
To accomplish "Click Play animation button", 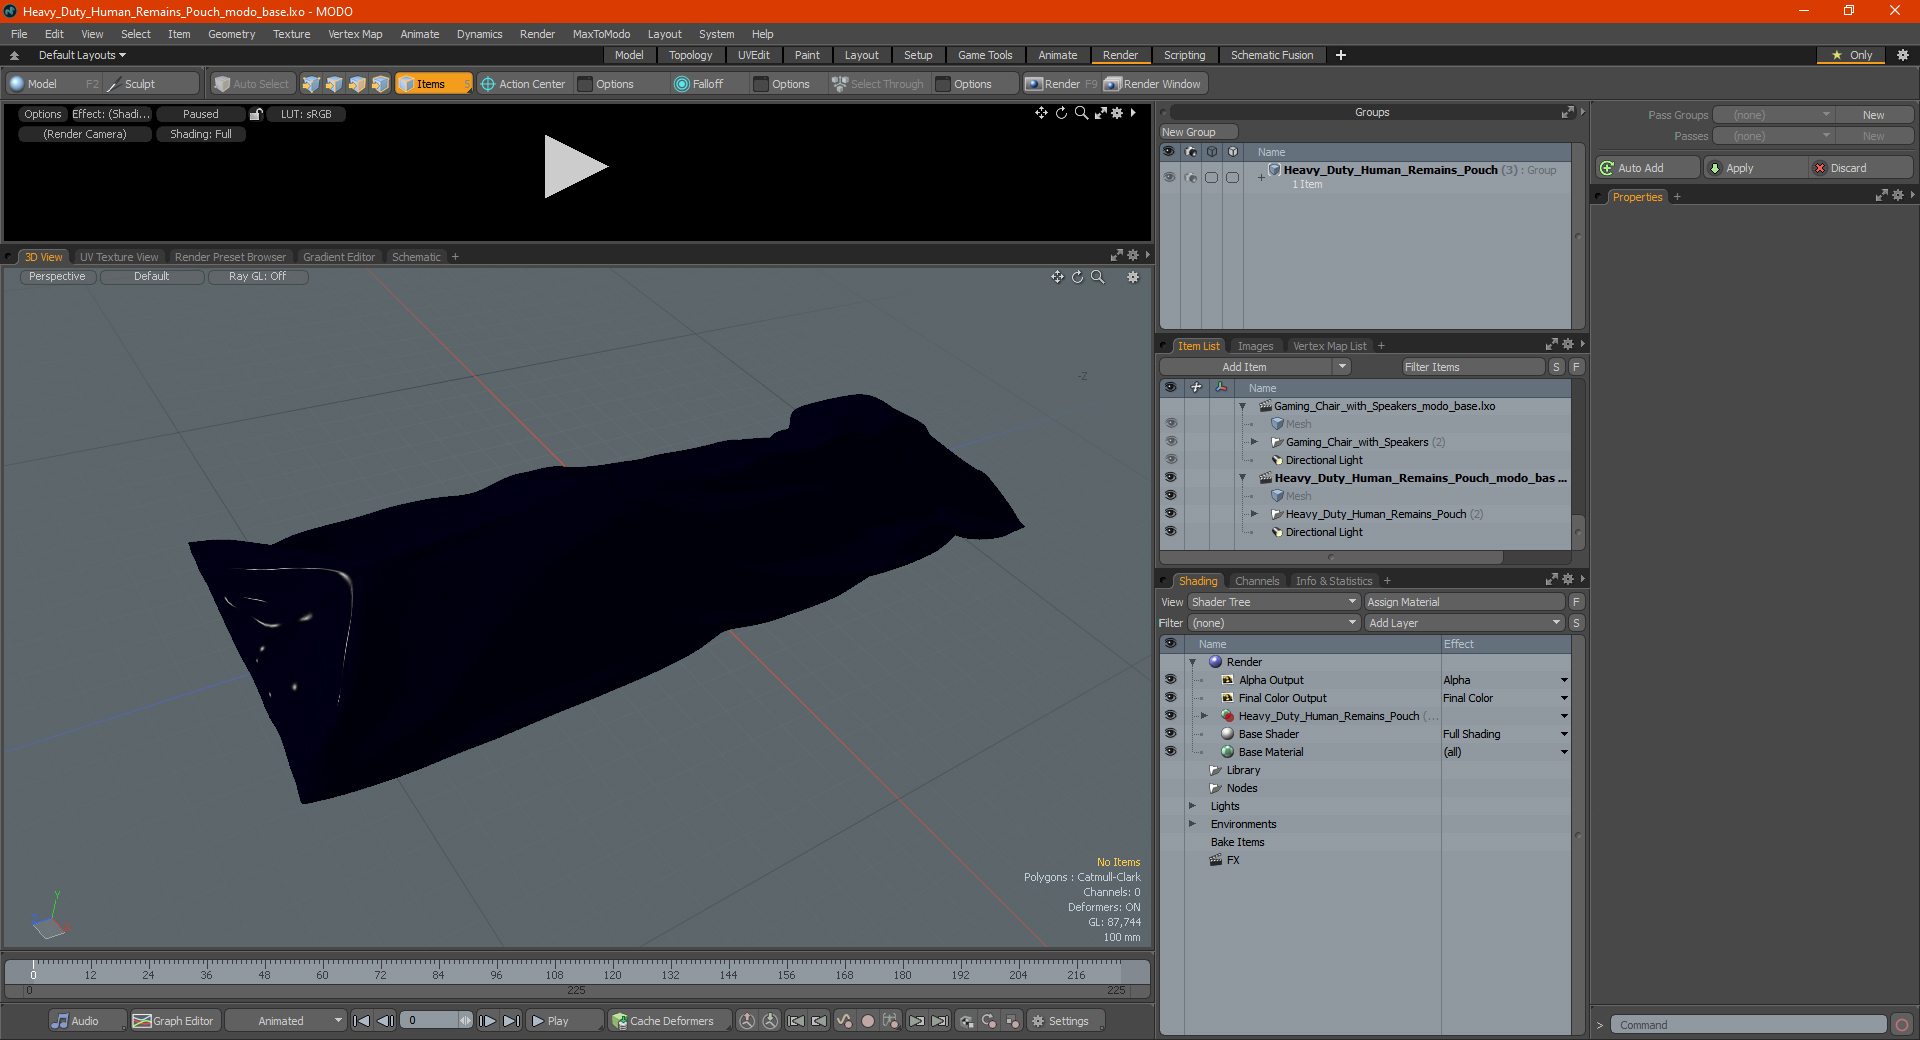I will [x=564, y=1021].
